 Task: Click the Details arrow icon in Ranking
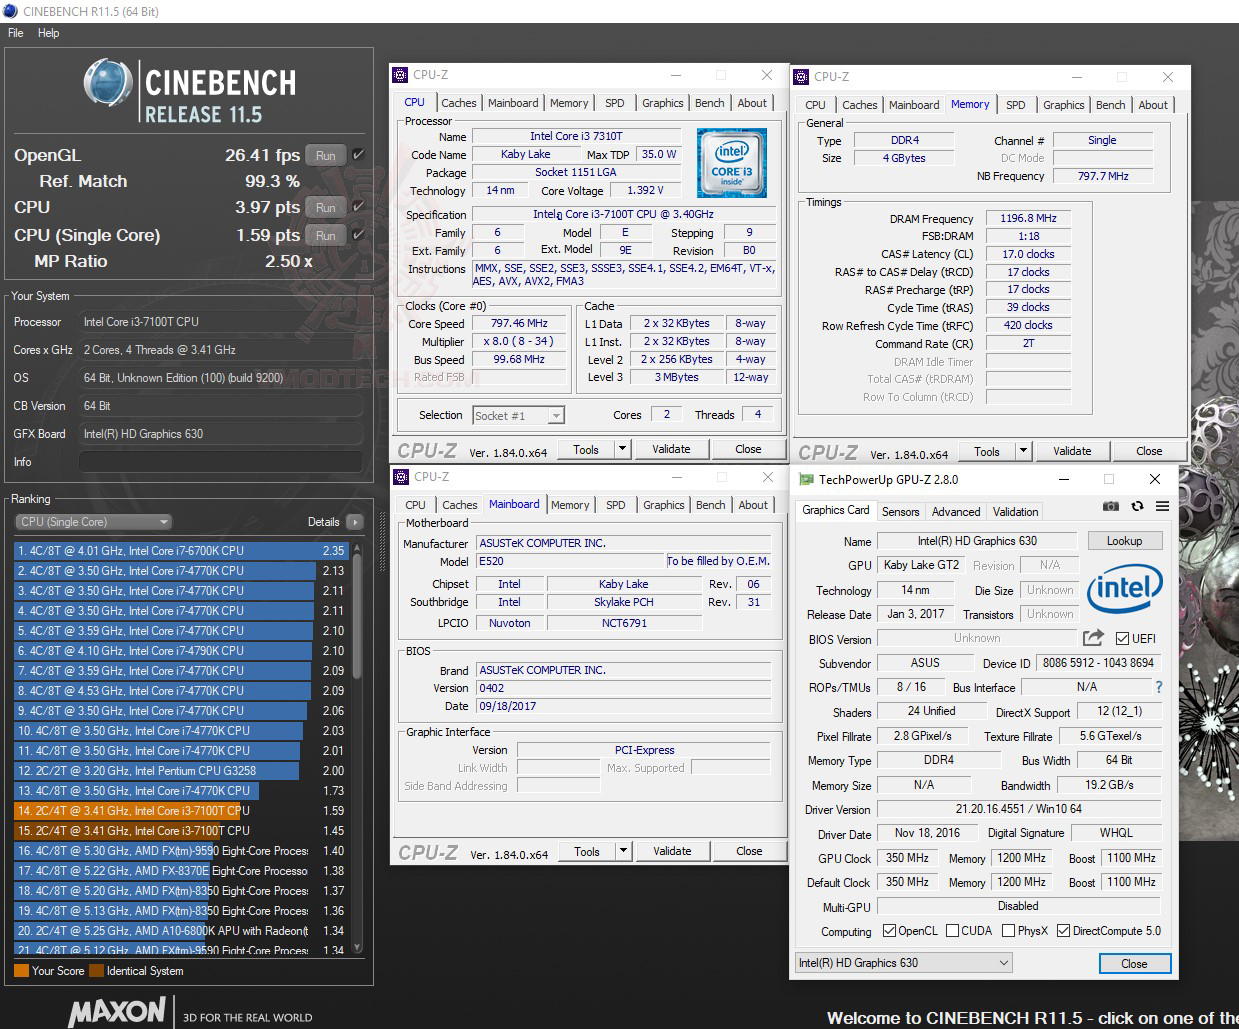(354, 522)
